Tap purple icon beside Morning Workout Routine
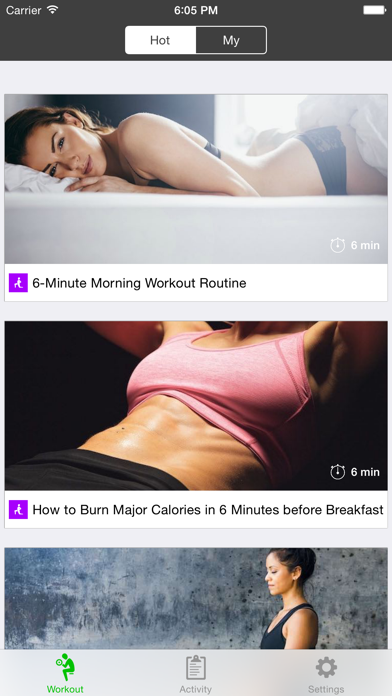The height and width of the screenshot is (696, 392). point(18,283)
